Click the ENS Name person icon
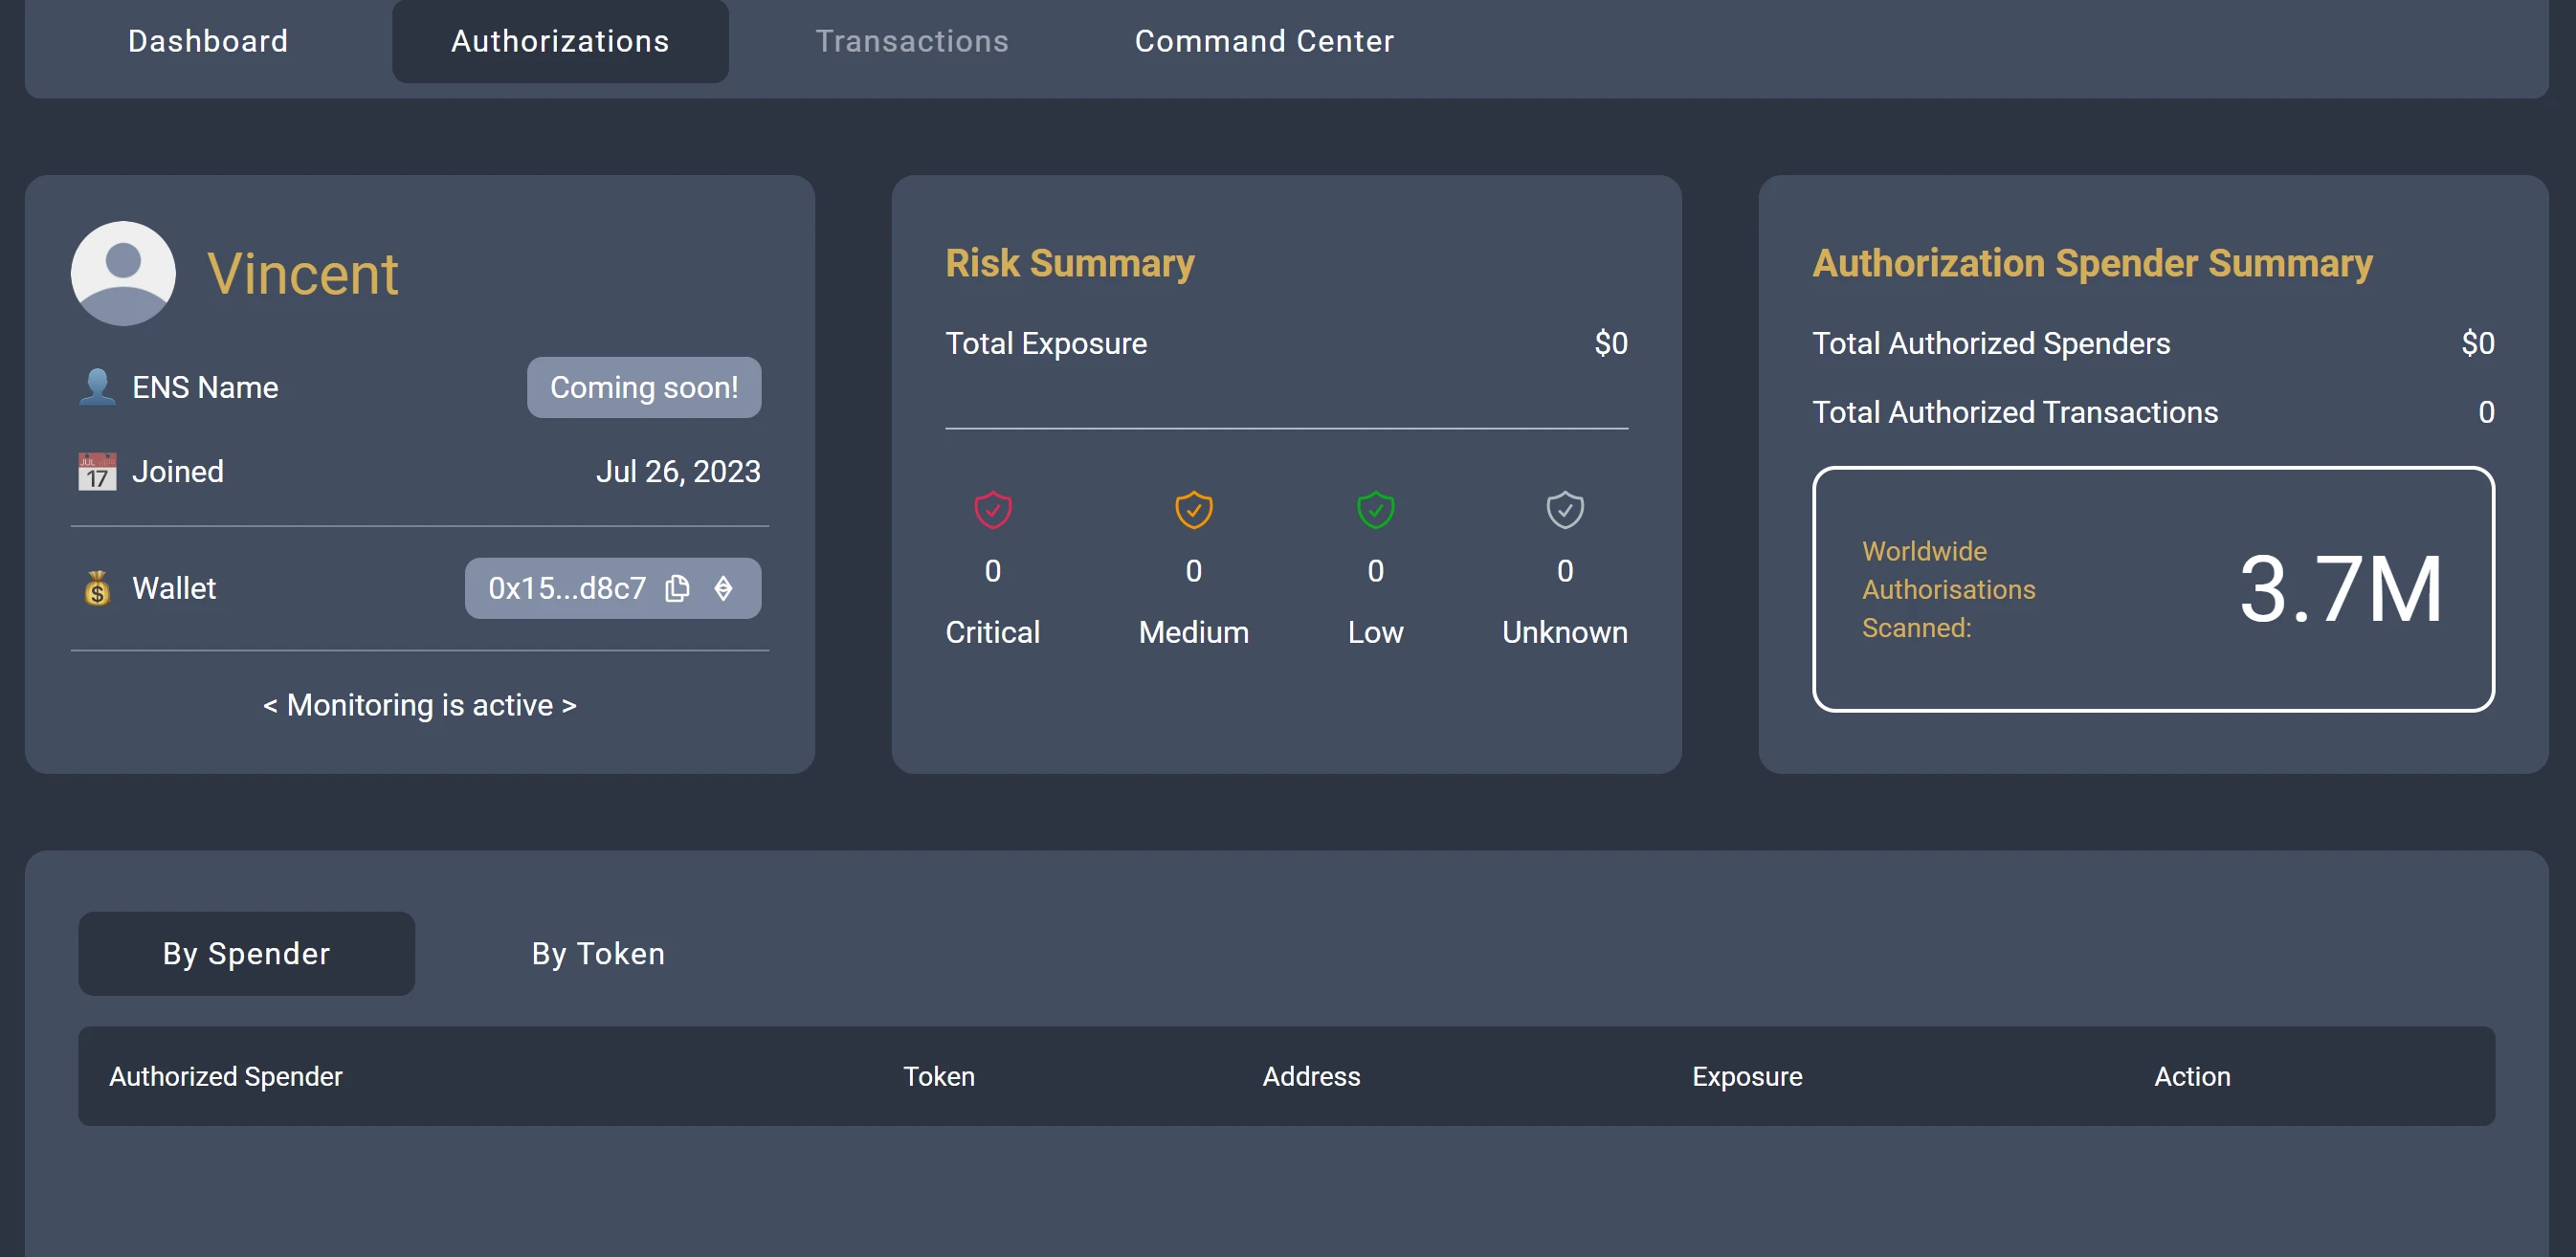This screenshot has width=2576, height=1257. [97, 387]
